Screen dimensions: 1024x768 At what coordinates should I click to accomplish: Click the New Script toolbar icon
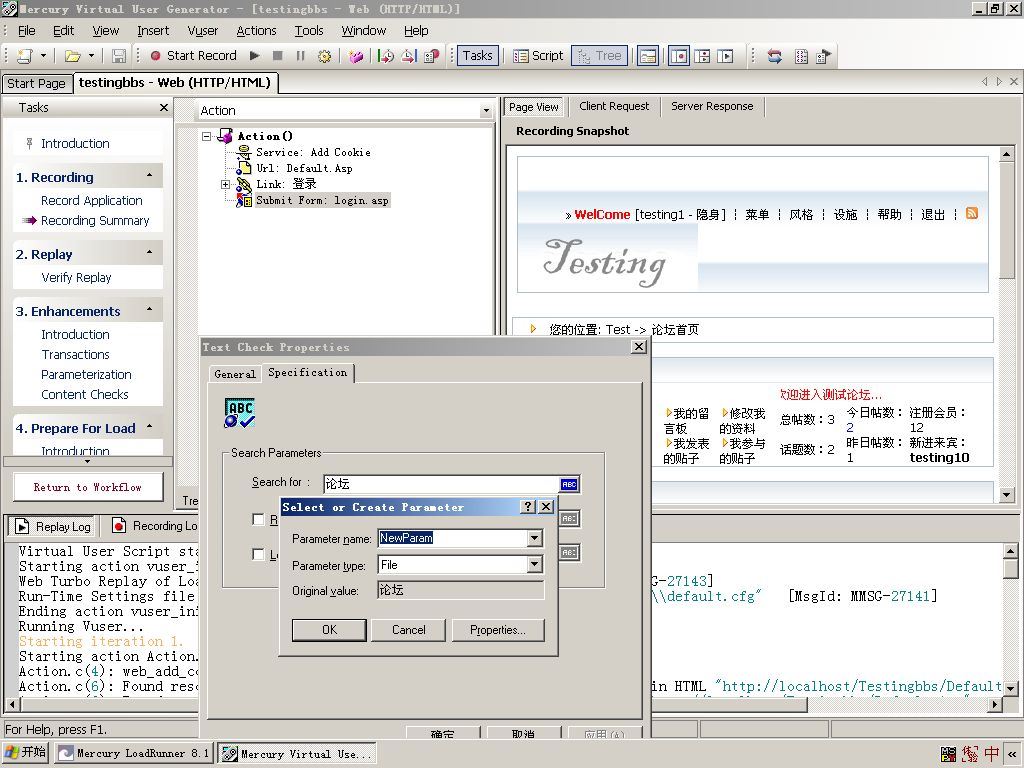25,56
